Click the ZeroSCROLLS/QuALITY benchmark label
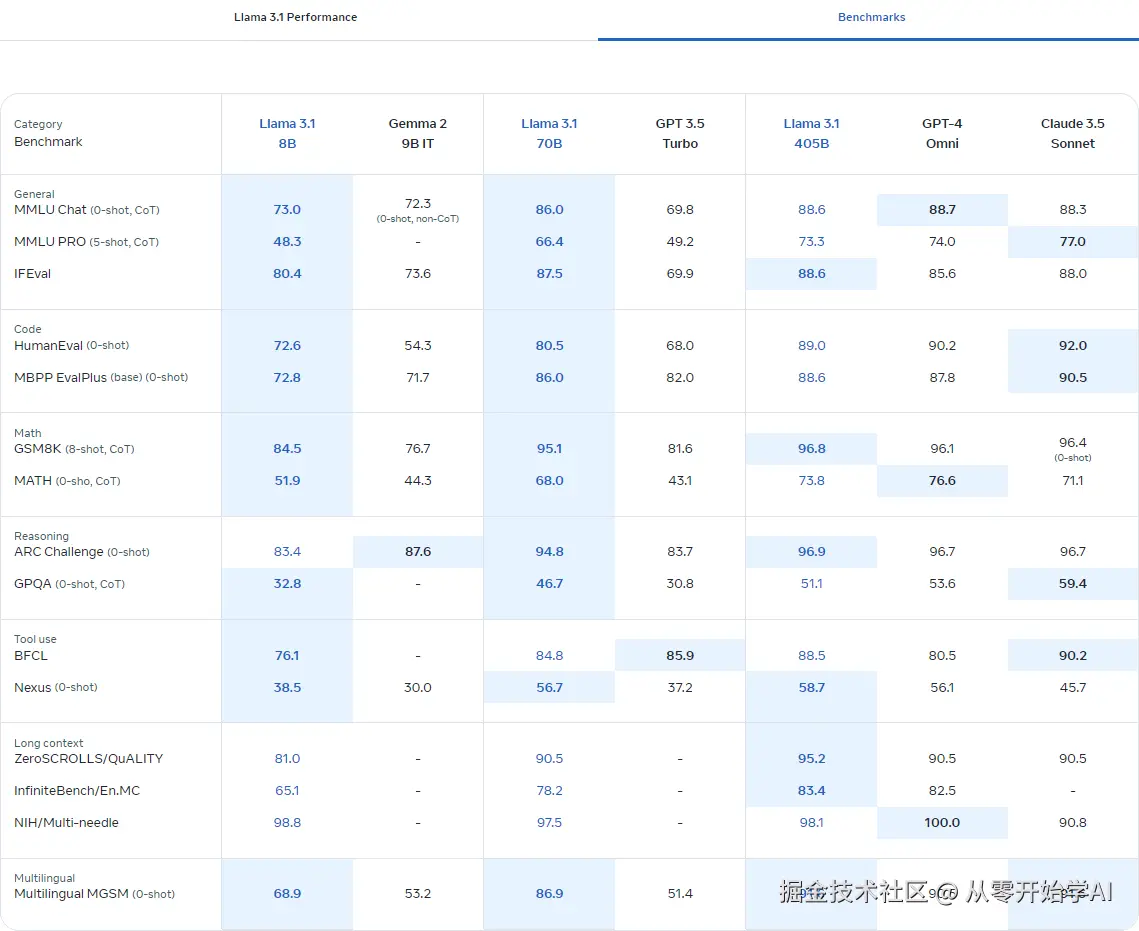The height and width of the screenshot is (931, 1139). coord(89,759)
